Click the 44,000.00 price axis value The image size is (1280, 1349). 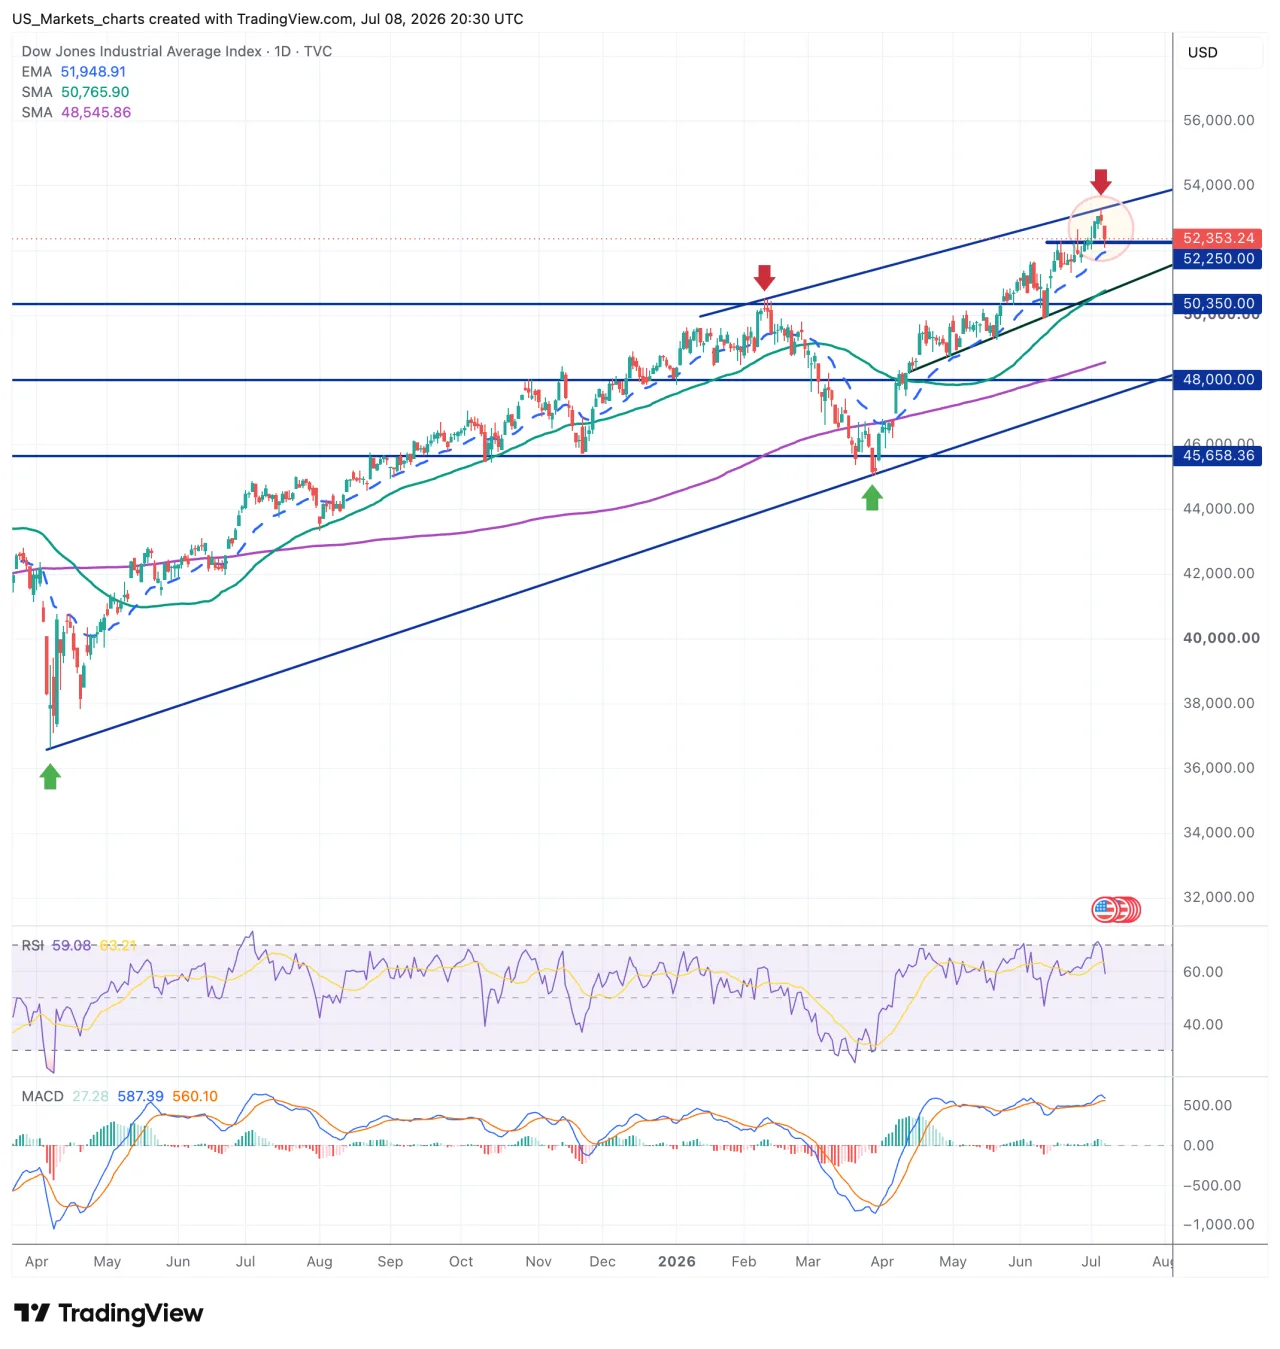[x=1218, y=509]
